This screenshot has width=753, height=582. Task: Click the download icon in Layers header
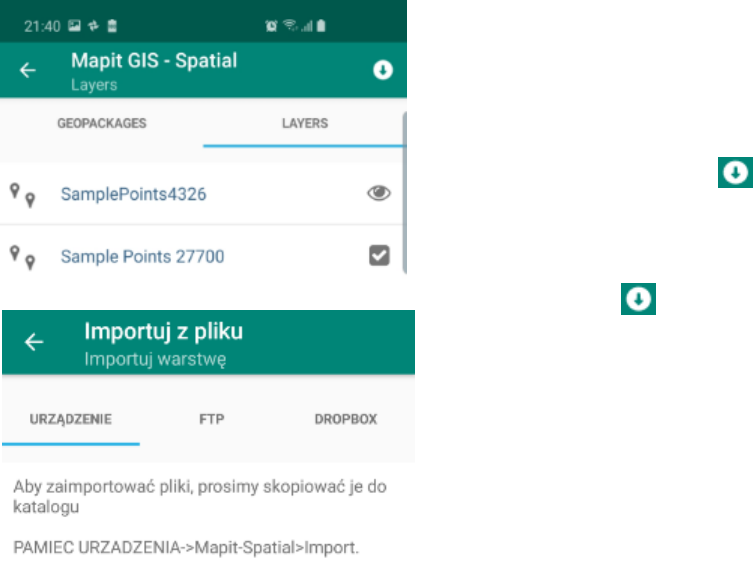383,70
